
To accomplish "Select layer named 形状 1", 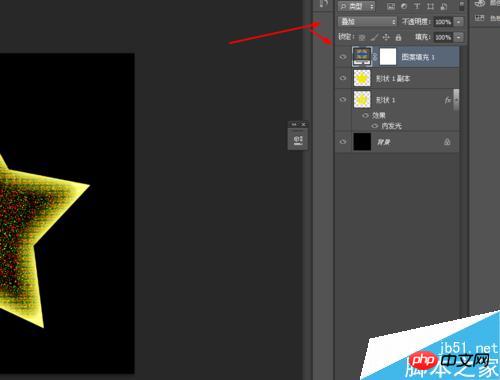I will pyautogui.click(x=385, y=100).
